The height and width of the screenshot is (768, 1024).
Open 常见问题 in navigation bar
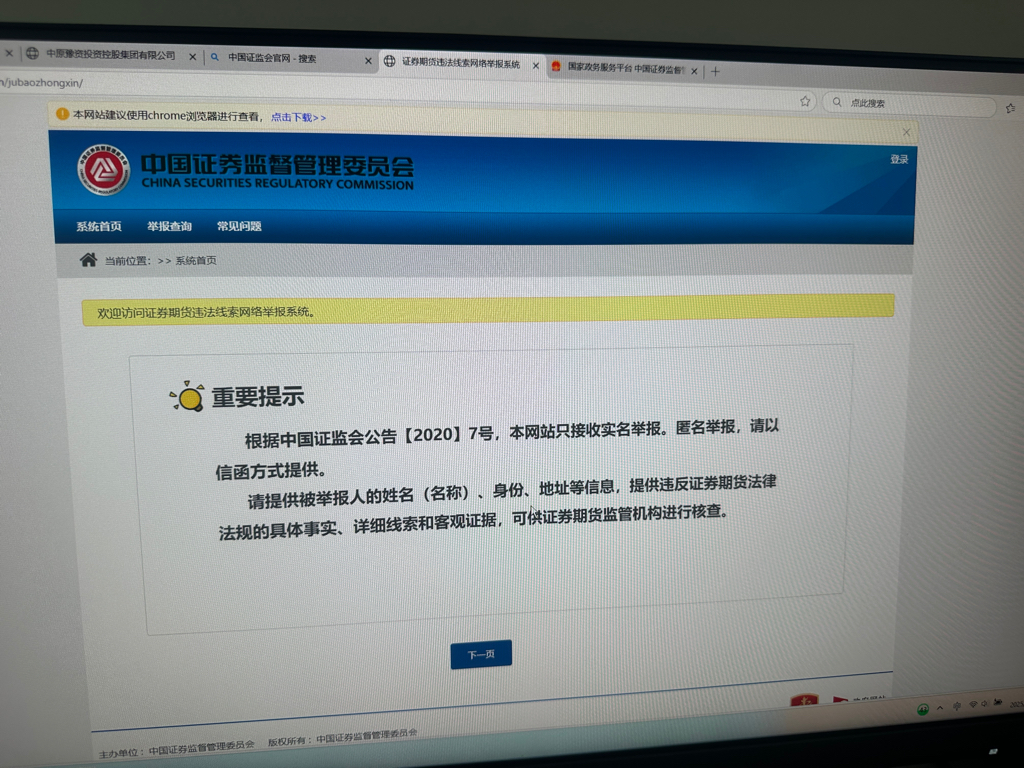coord(239,226)
